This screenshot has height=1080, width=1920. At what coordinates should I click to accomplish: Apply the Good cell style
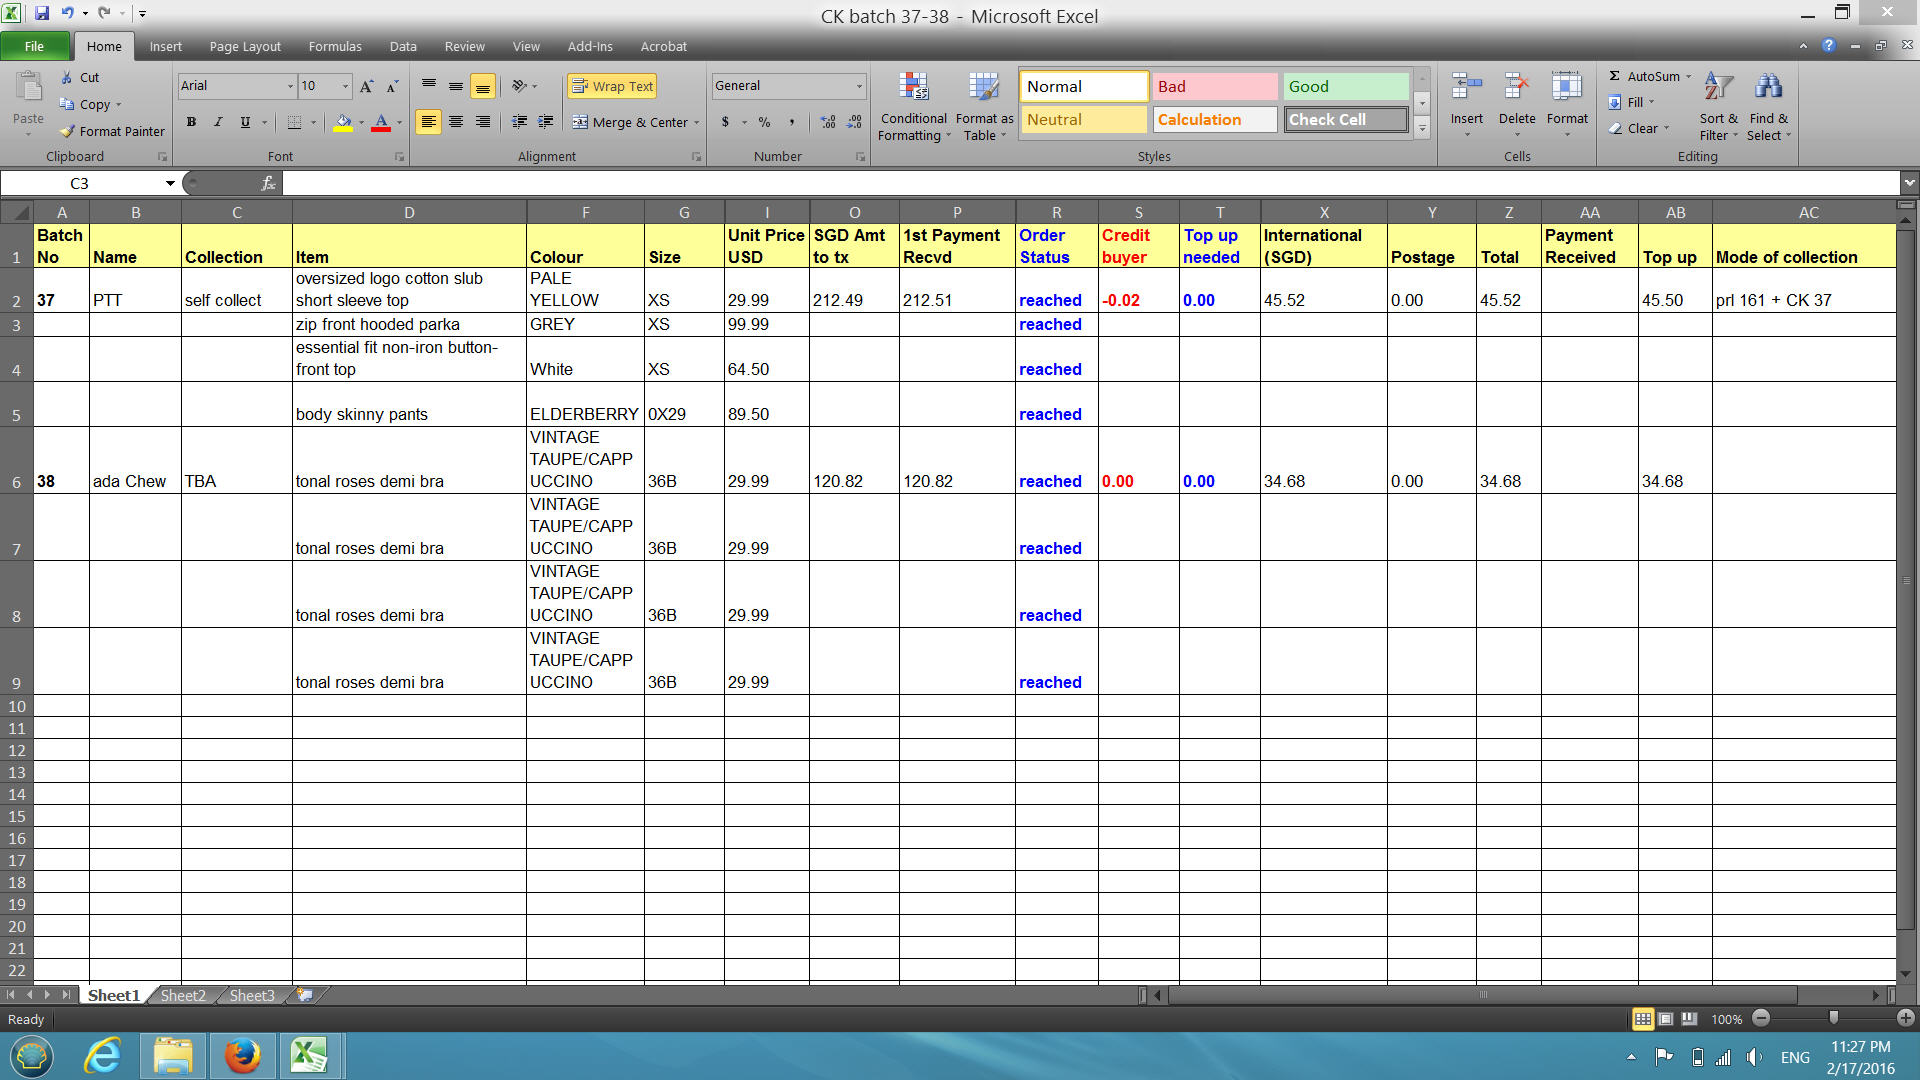1345,86
